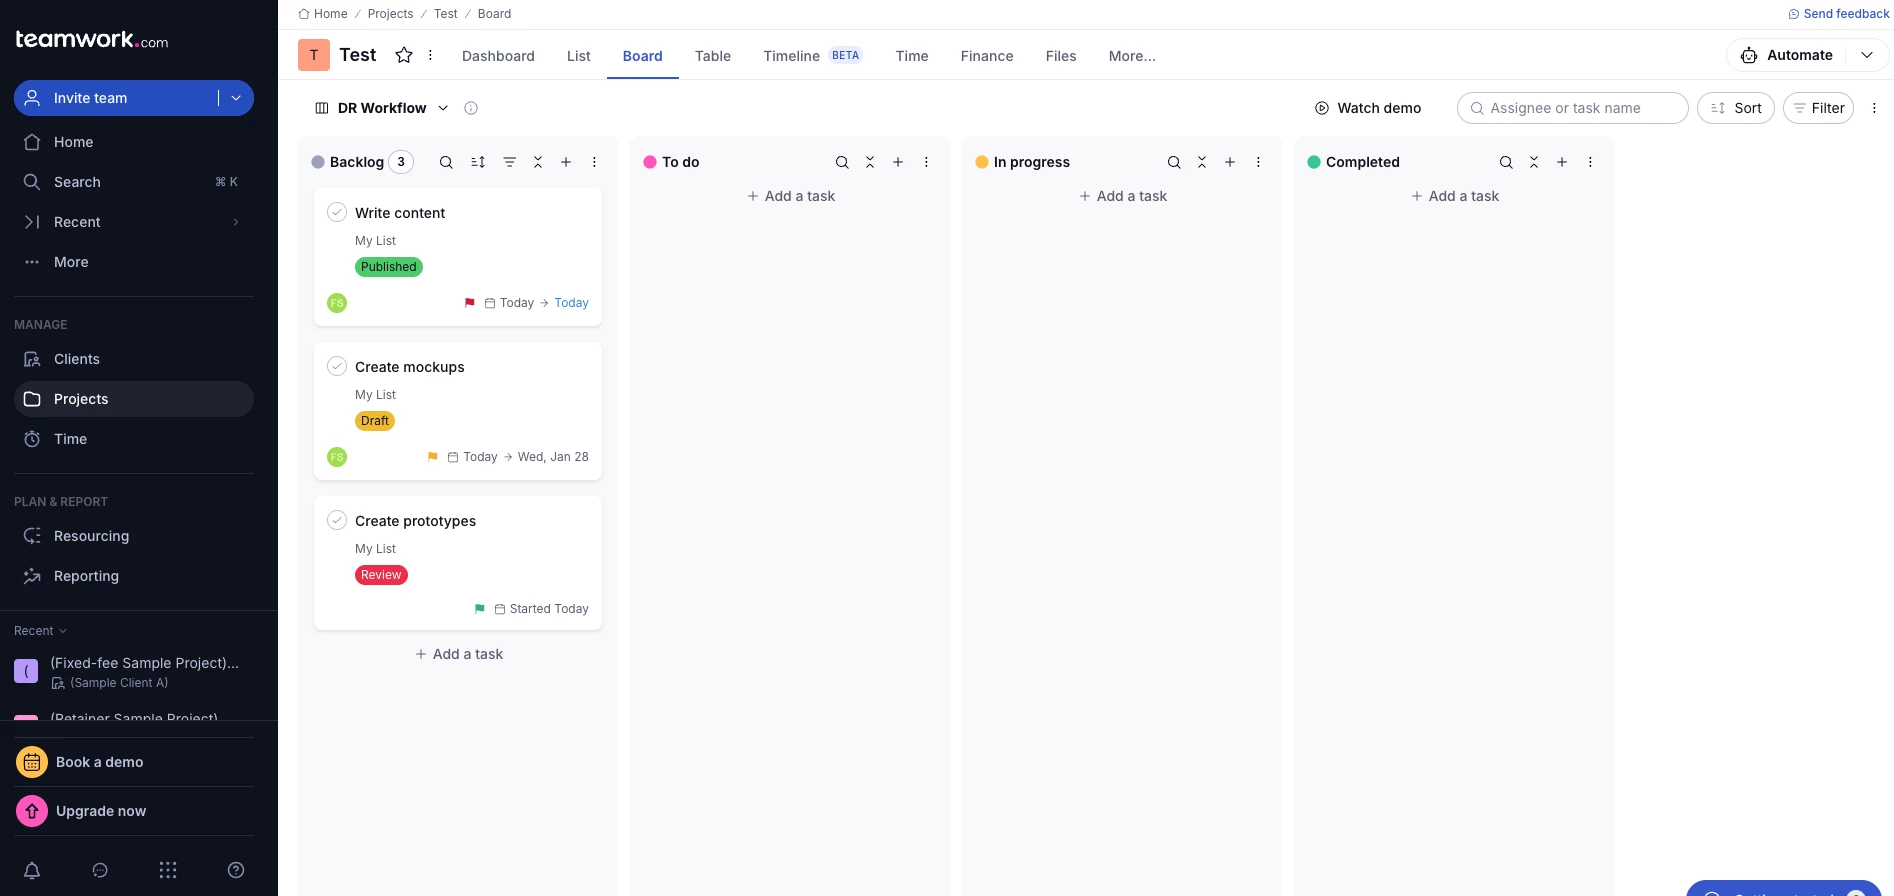Open In progress column more options
The image size is (1894, 896).
1258,162
